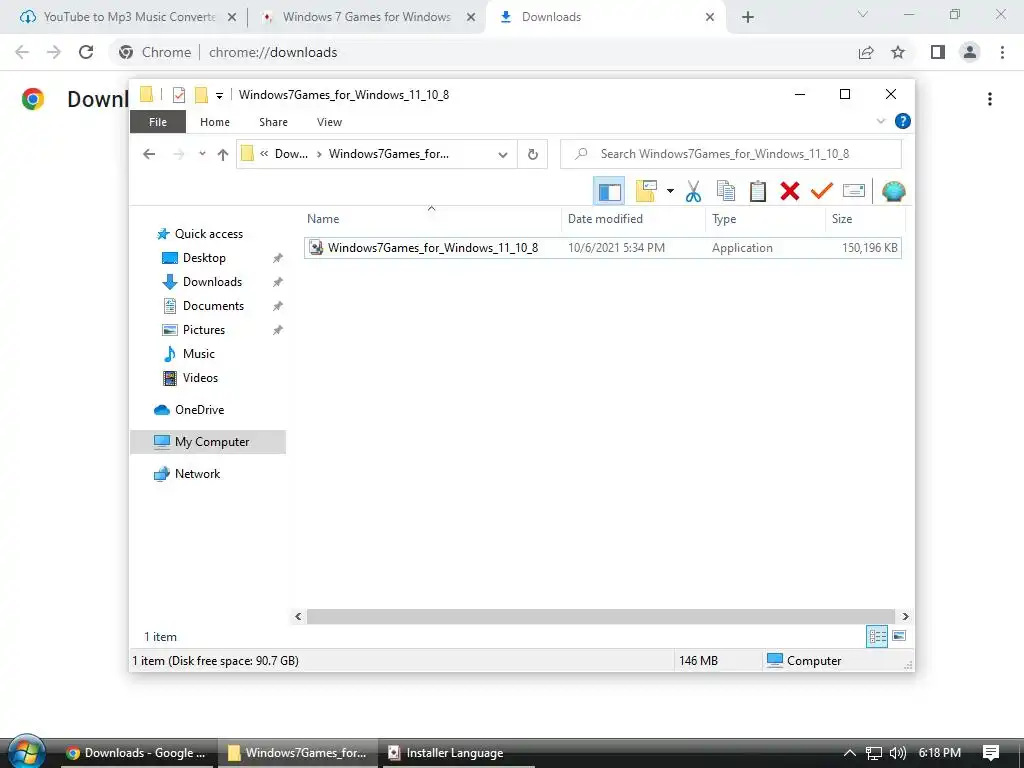The width and height of the screenshot is (1024, 768).
Task: Select Downloads in navigation pane
Action: pyautogui.click(x=212, y=282)
